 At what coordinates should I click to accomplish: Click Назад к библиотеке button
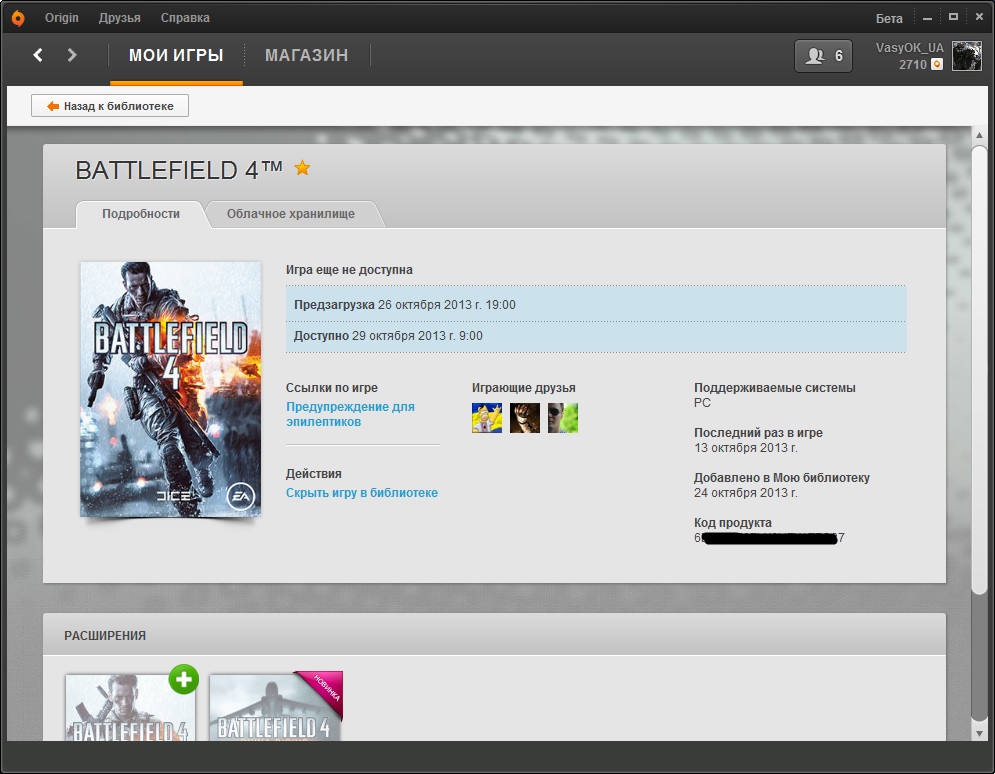click(110, 106)
